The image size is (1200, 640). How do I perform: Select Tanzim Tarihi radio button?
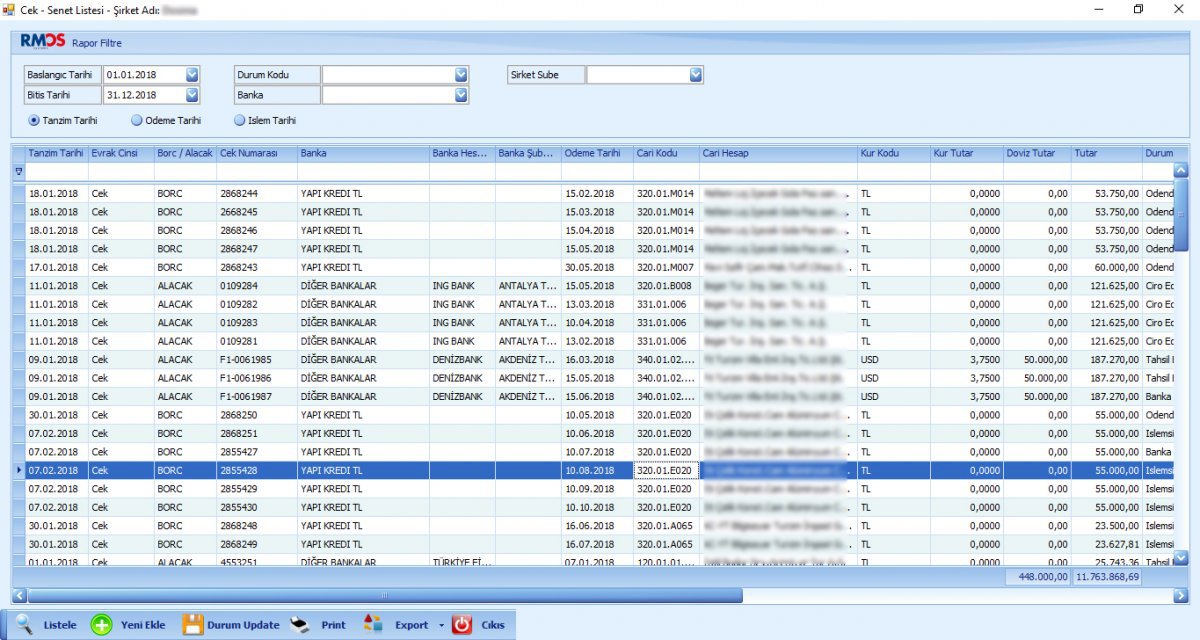[34, 120]
